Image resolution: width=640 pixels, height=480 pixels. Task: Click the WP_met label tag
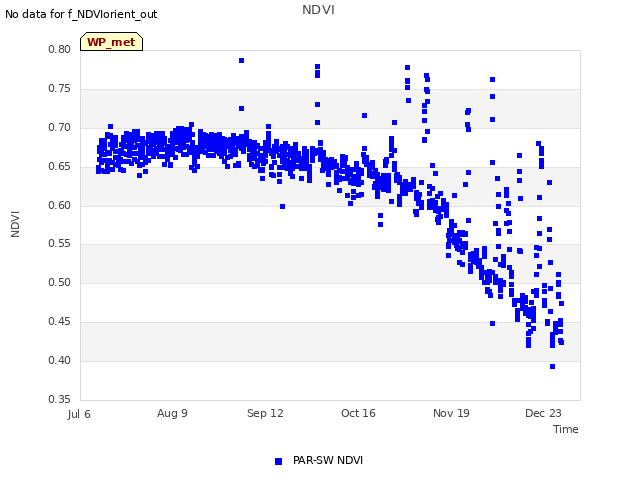pyautogui.click(x=111, y=42)
